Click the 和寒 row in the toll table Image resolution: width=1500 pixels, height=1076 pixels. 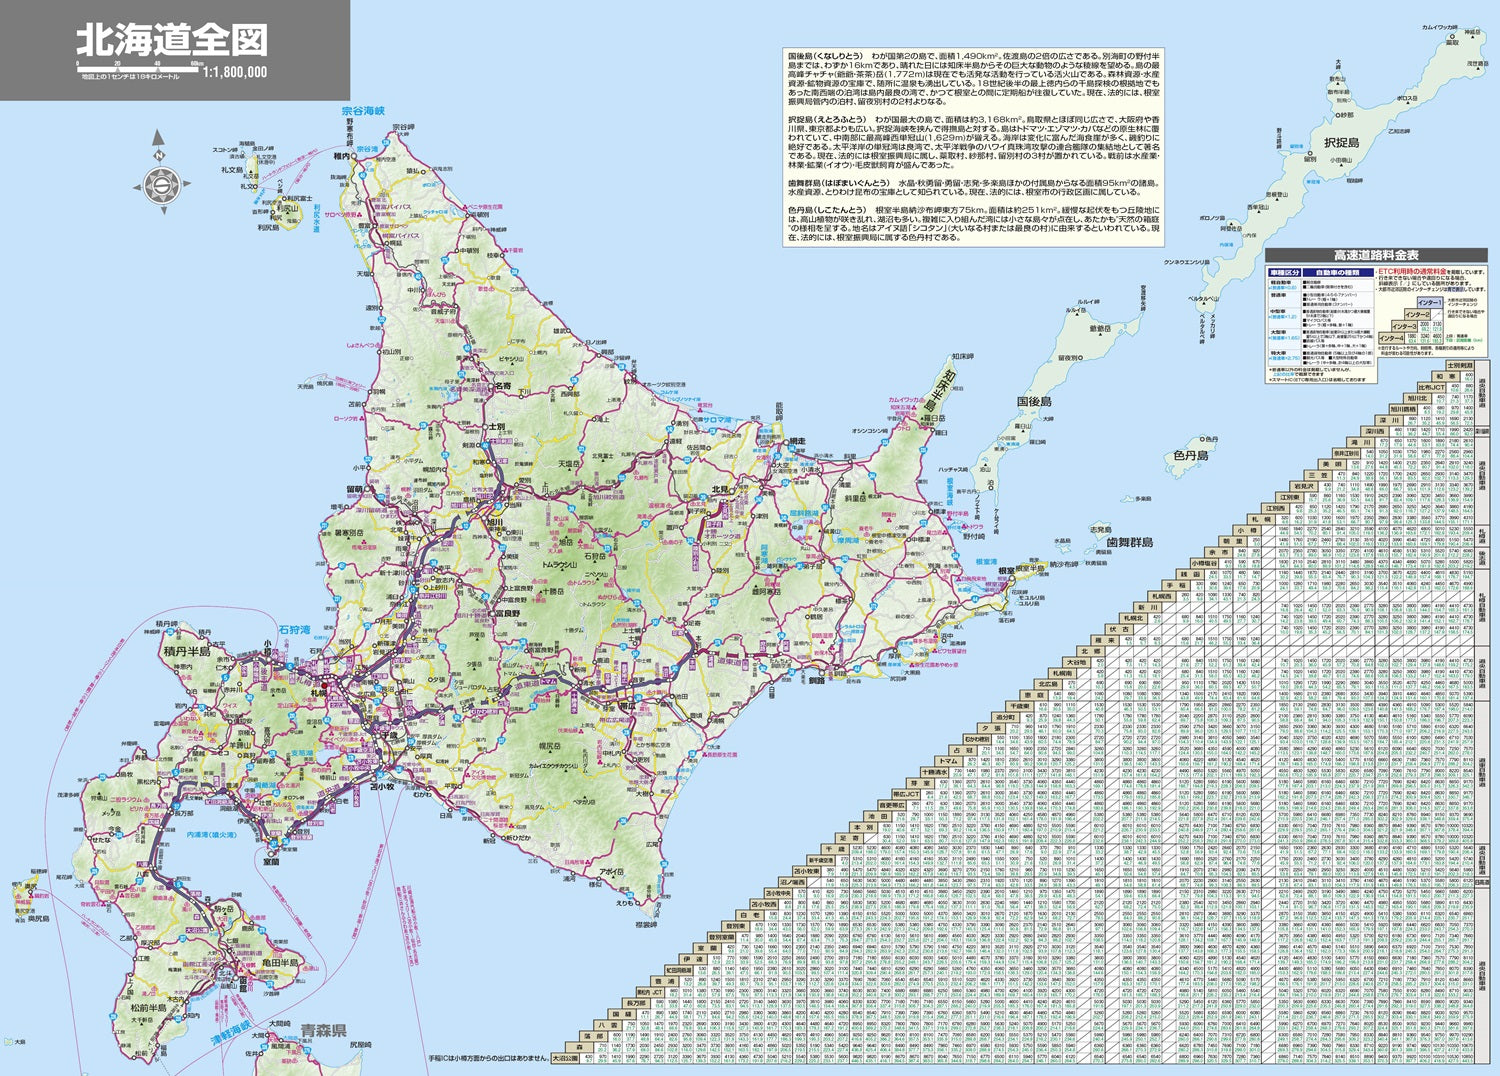tap(1444, 376)
